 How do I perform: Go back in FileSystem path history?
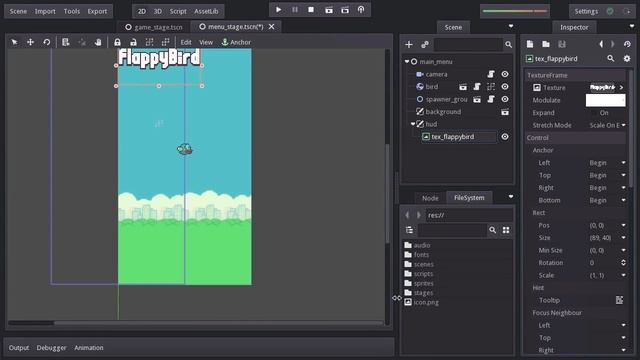pos(407,215)
